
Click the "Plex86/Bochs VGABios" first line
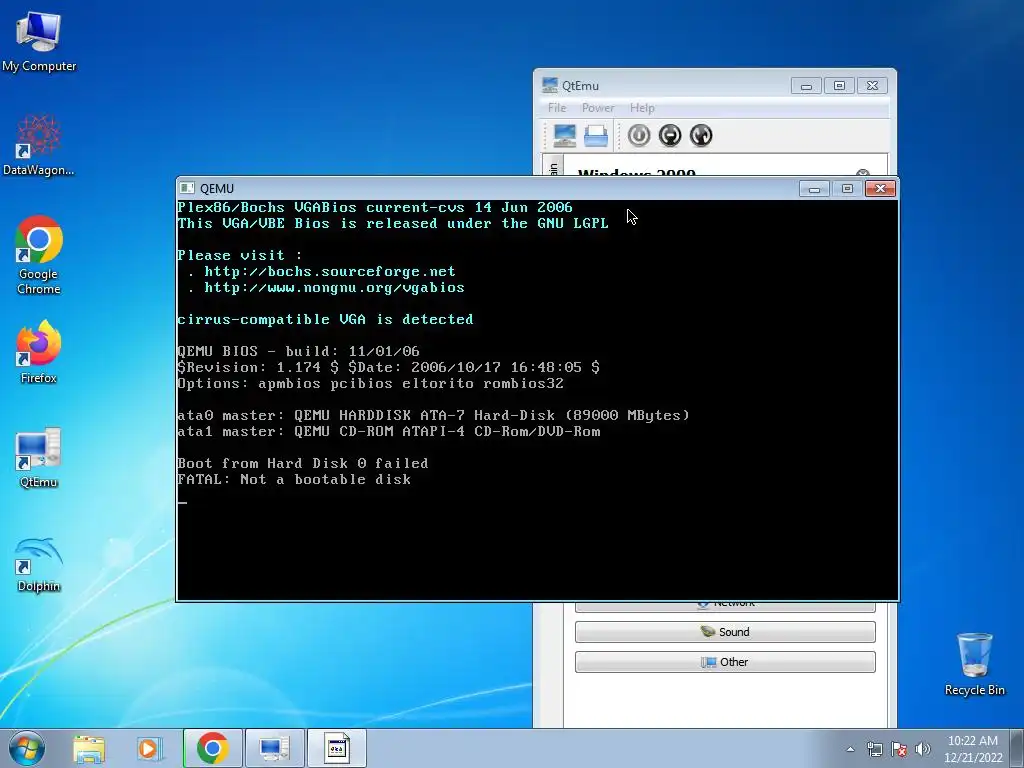tap(375, 207)
